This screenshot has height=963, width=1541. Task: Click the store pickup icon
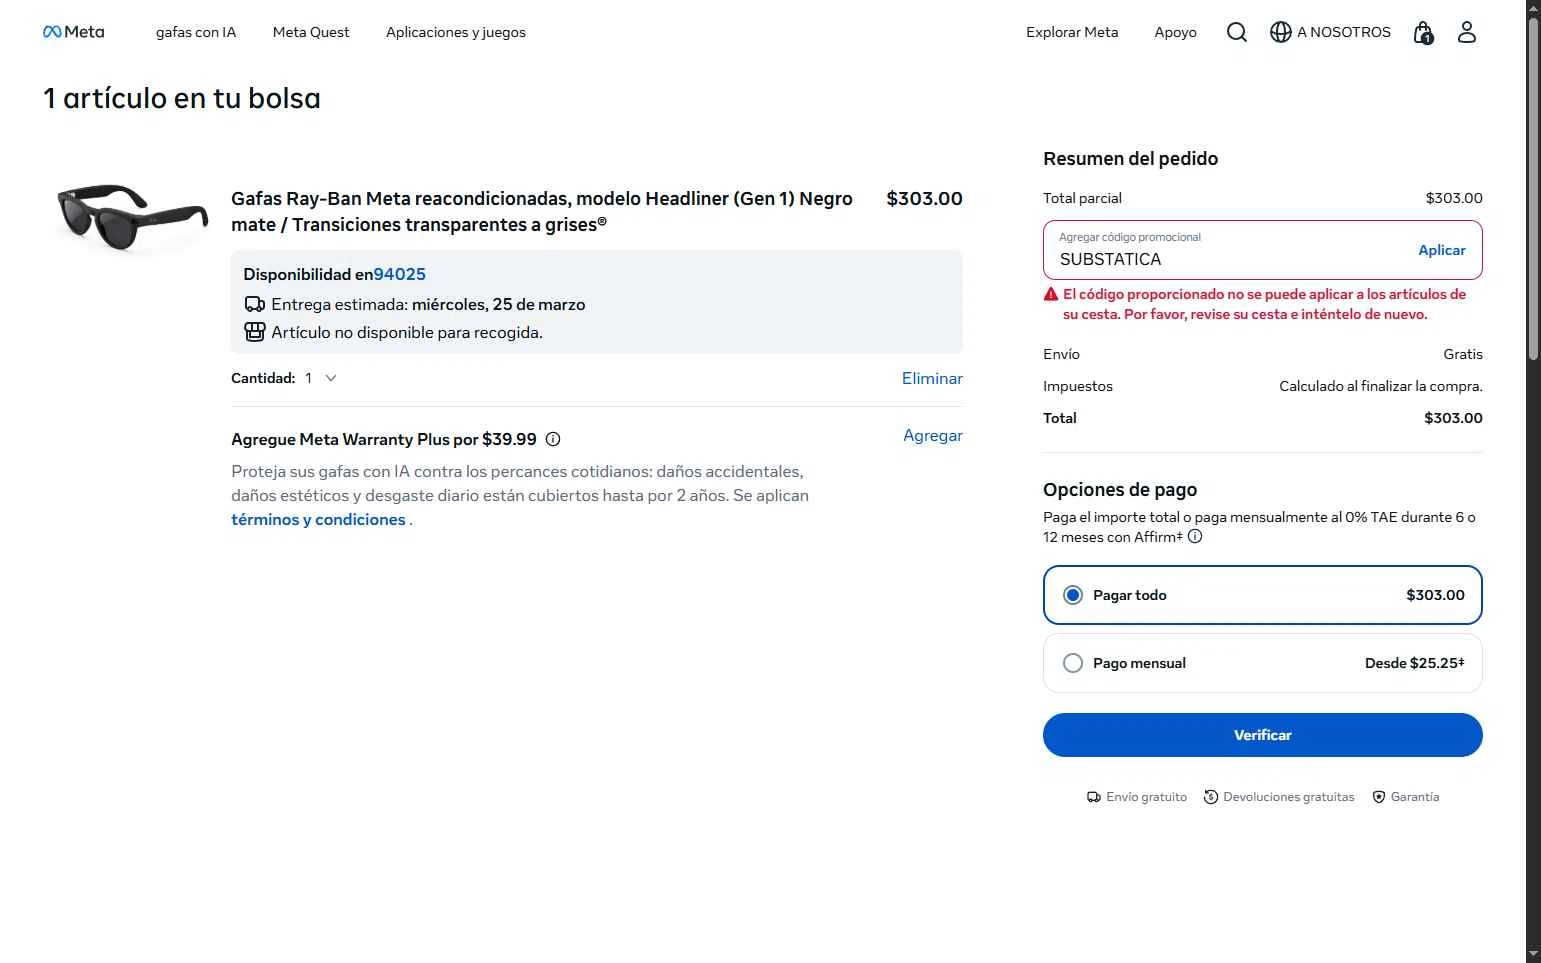click(x=255, y=332)
